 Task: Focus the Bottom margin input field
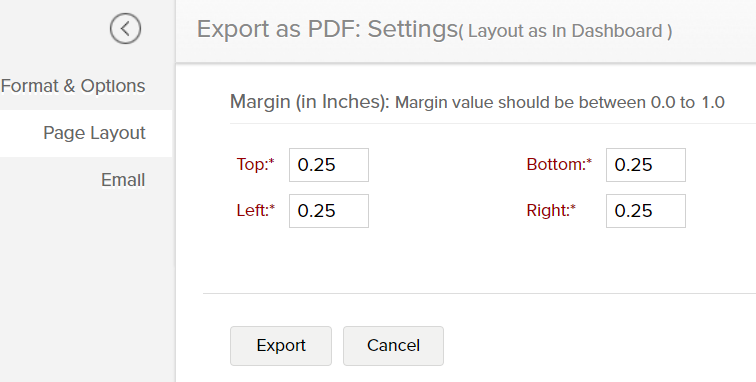[646, 165]
